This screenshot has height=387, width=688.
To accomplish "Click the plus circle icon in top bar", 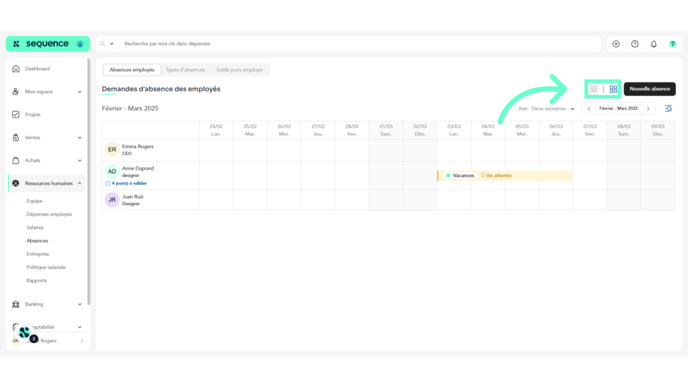I will tap(616, 44).
